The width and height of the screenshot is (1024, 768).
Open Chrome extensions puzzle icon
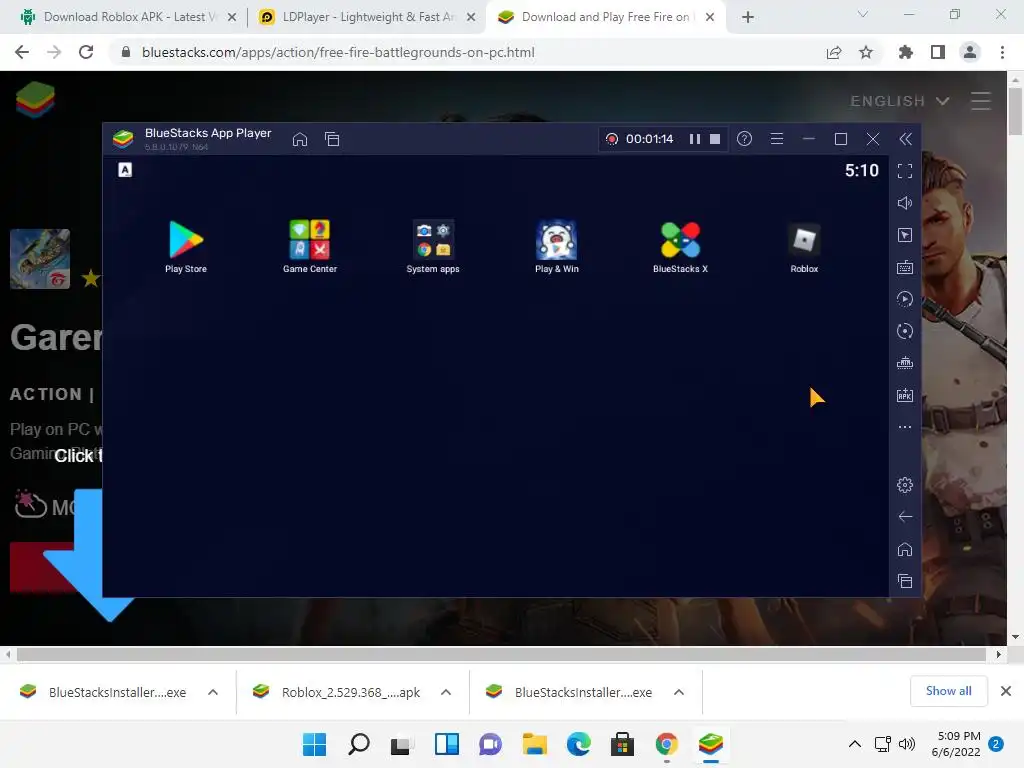coord(906,52)
